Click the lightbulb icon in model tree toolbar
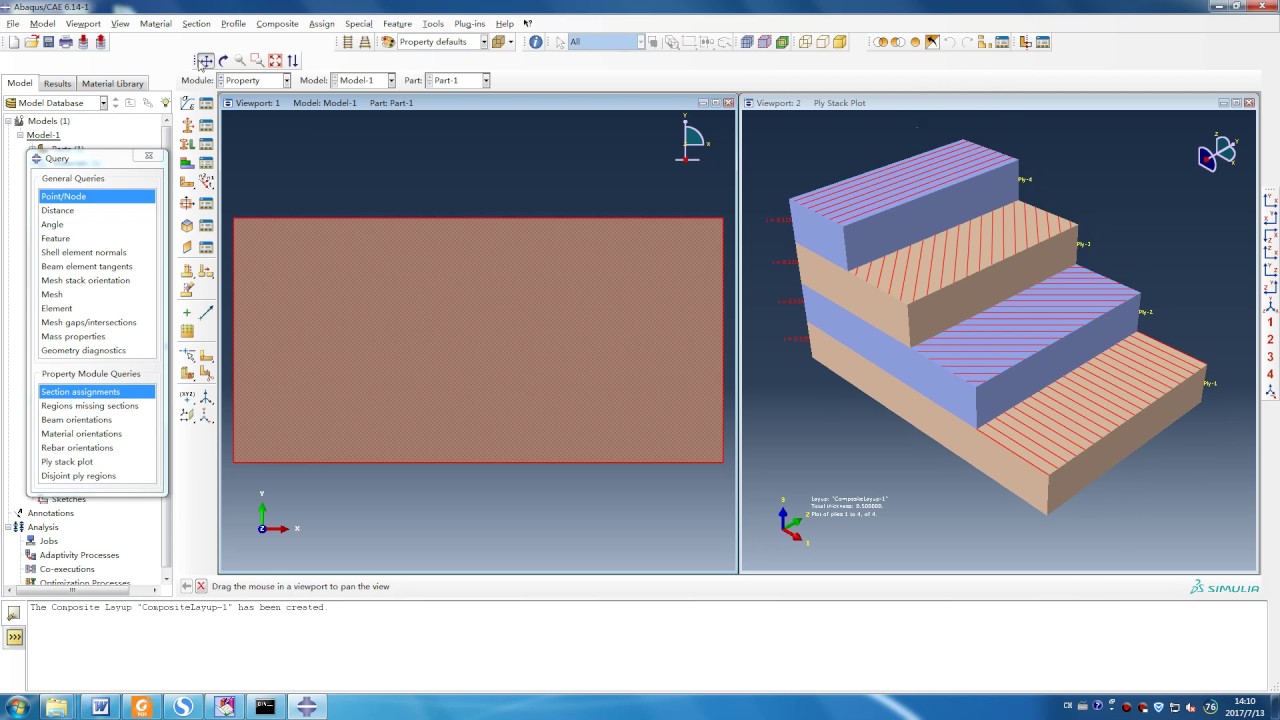 tap(166, 103)
